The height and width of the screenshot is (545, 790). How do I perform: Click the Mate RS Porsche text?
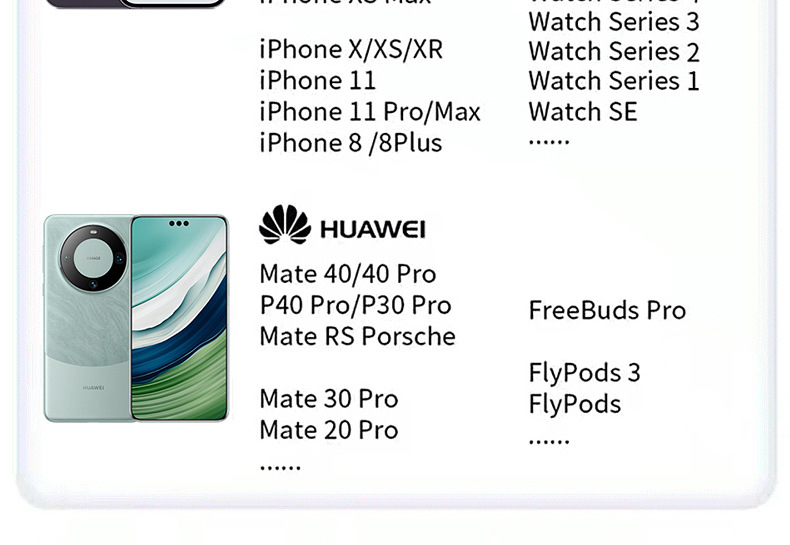357,336
